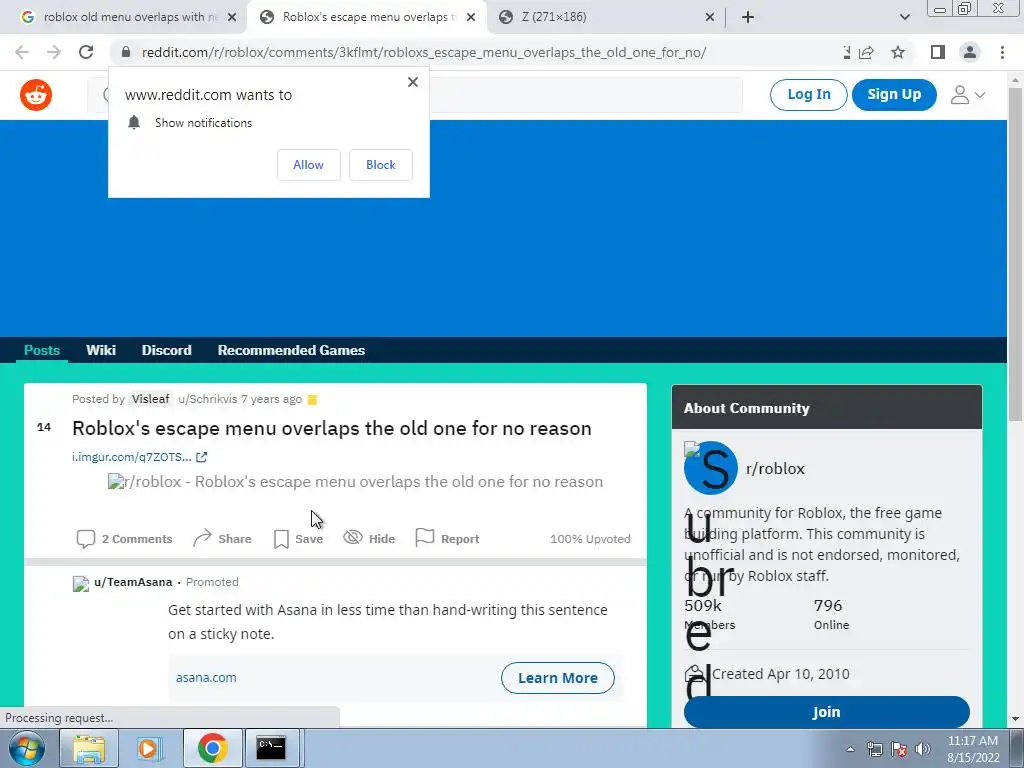1024x768 pixels.
Task: Click the volume speaker tray icon
Action: 923,749
